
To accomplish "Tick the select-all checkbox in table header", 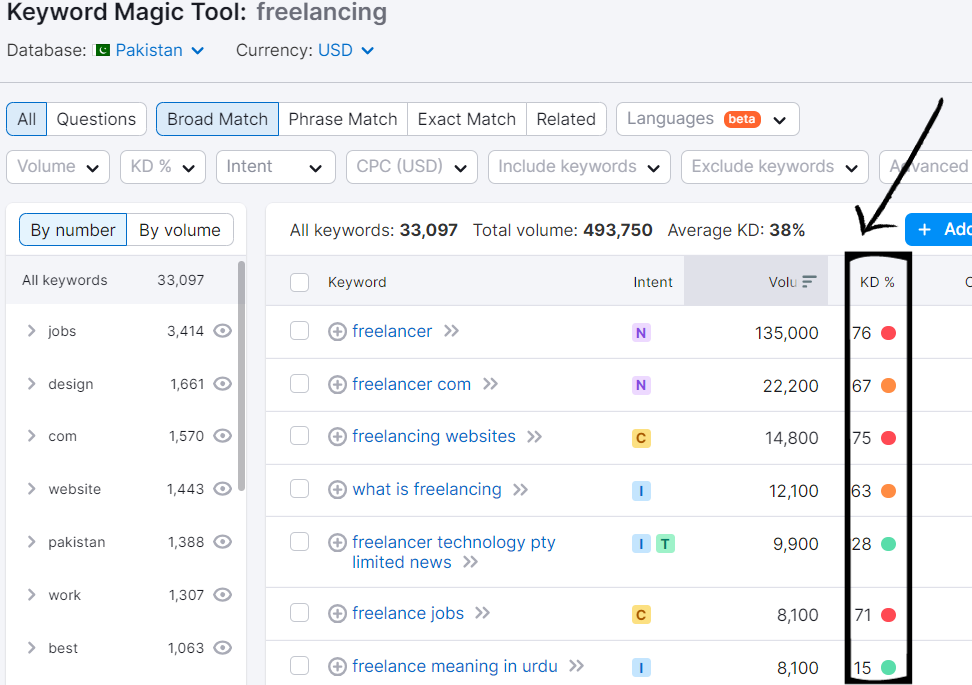I will 299,282.
